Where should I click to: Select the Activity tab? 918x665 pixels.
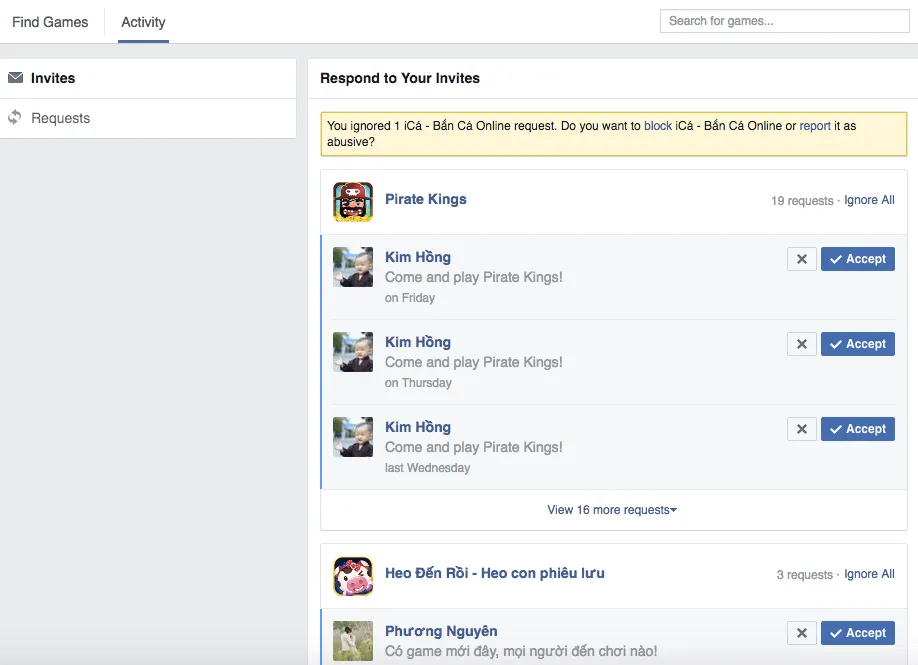(x=143, y=22)
